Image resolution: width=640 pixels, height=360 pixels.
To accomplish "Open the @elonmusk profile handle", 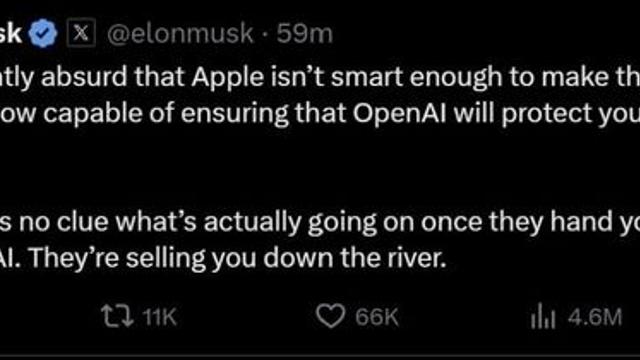I will tap(180, 33).
